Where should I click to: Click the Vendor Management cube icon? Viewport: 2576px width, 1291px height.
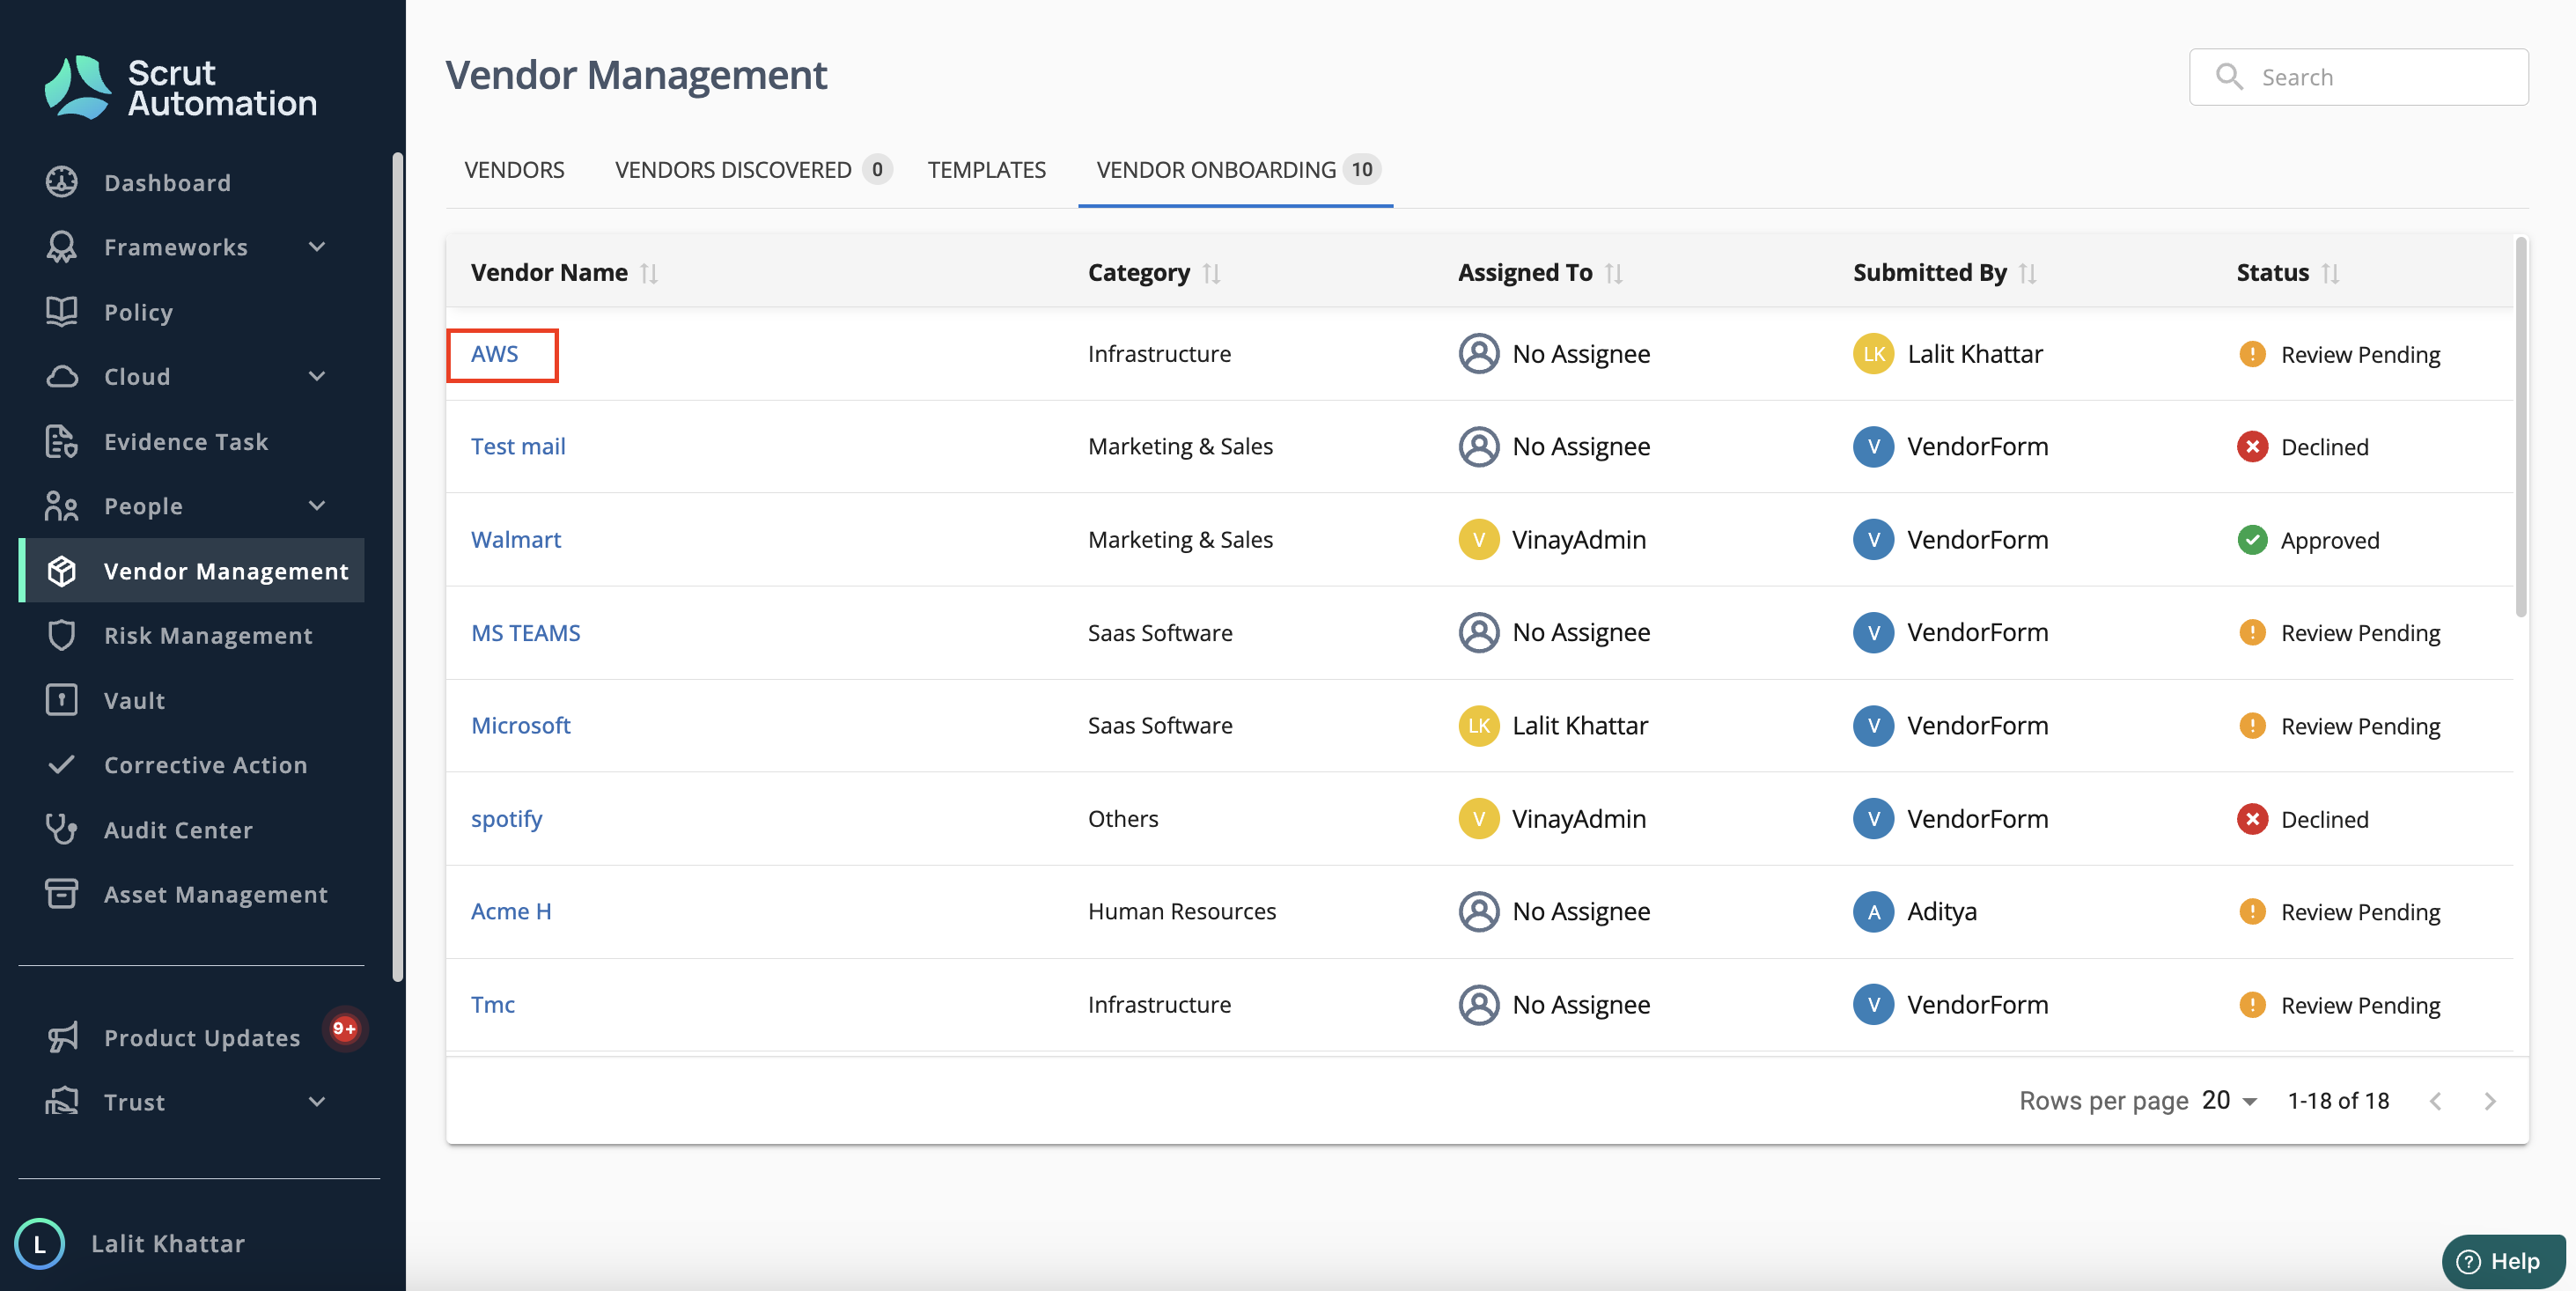tap(62, 571)
